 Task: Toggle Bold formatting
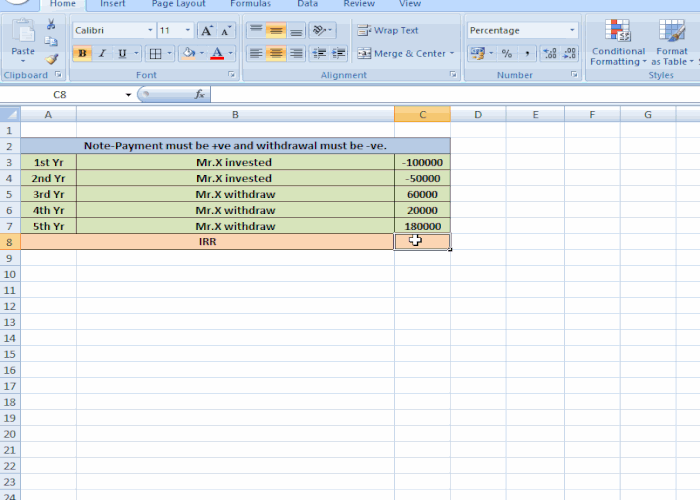82,54
